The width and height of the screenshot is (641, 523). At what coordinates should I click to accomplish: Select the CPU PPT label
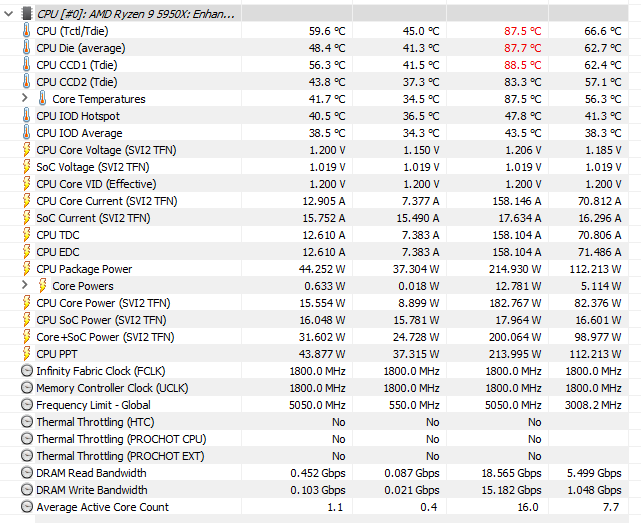[x=57, y=354]
